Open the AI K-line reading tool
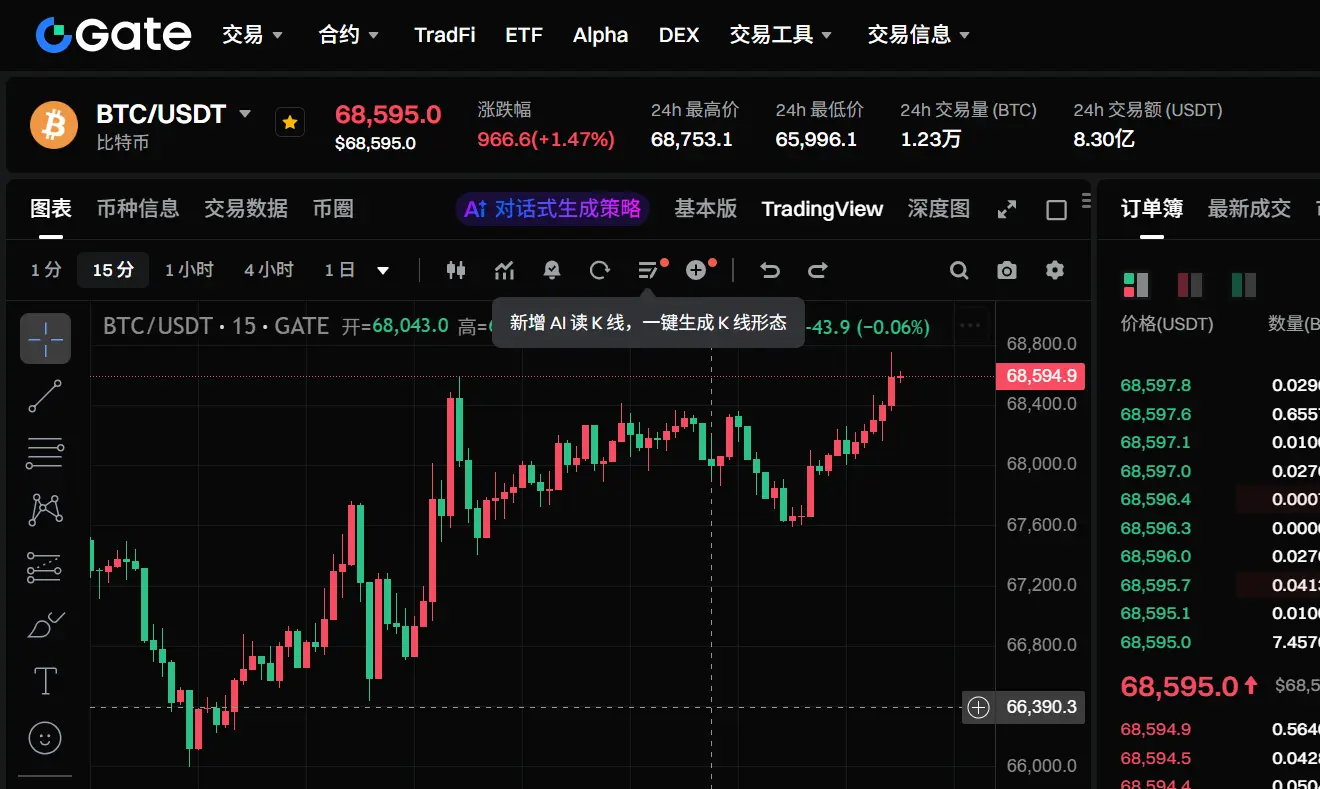Screen dimensions: 1320x789 (x=650, y=269)
